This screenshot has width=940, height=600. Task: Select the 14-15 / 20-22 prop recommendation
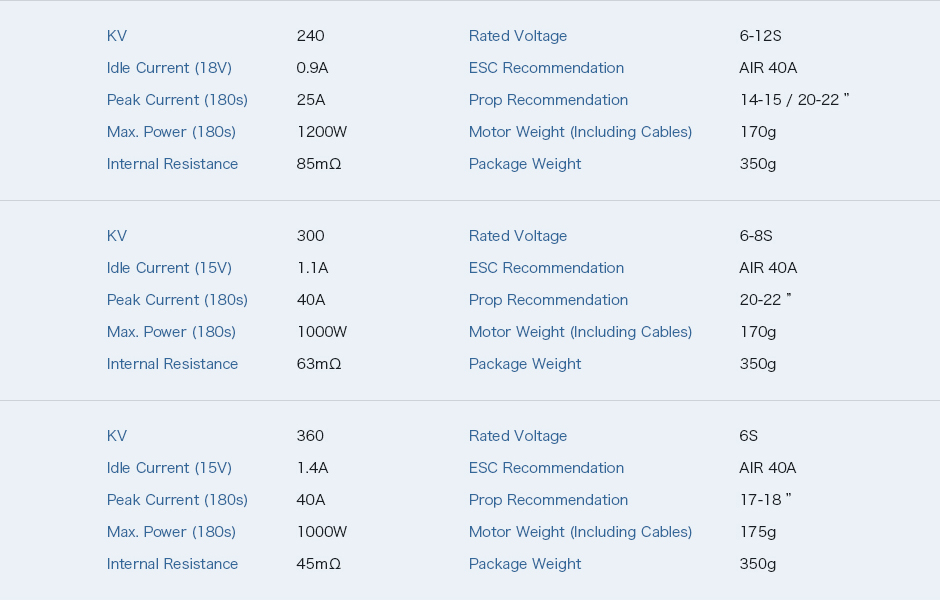(x=794, y=100)
